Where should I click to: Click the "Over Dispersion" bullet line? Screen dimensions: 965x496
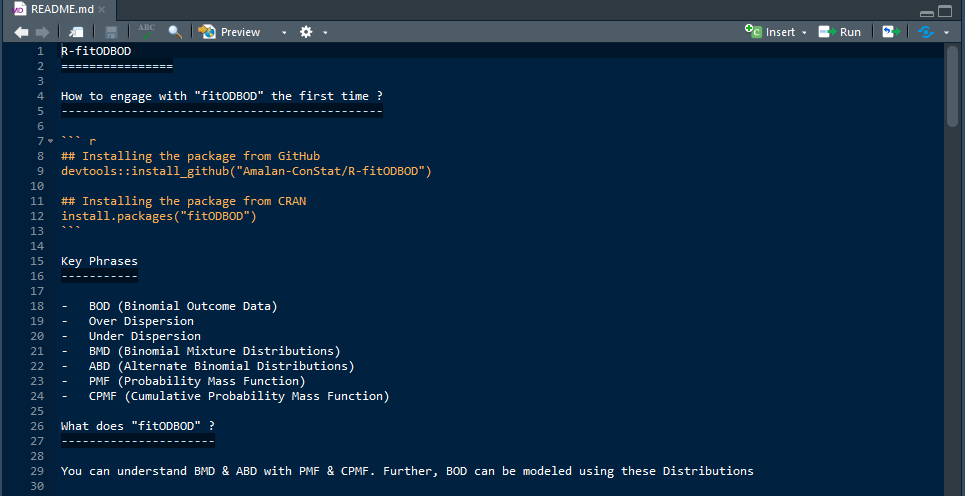click(141, 321)
